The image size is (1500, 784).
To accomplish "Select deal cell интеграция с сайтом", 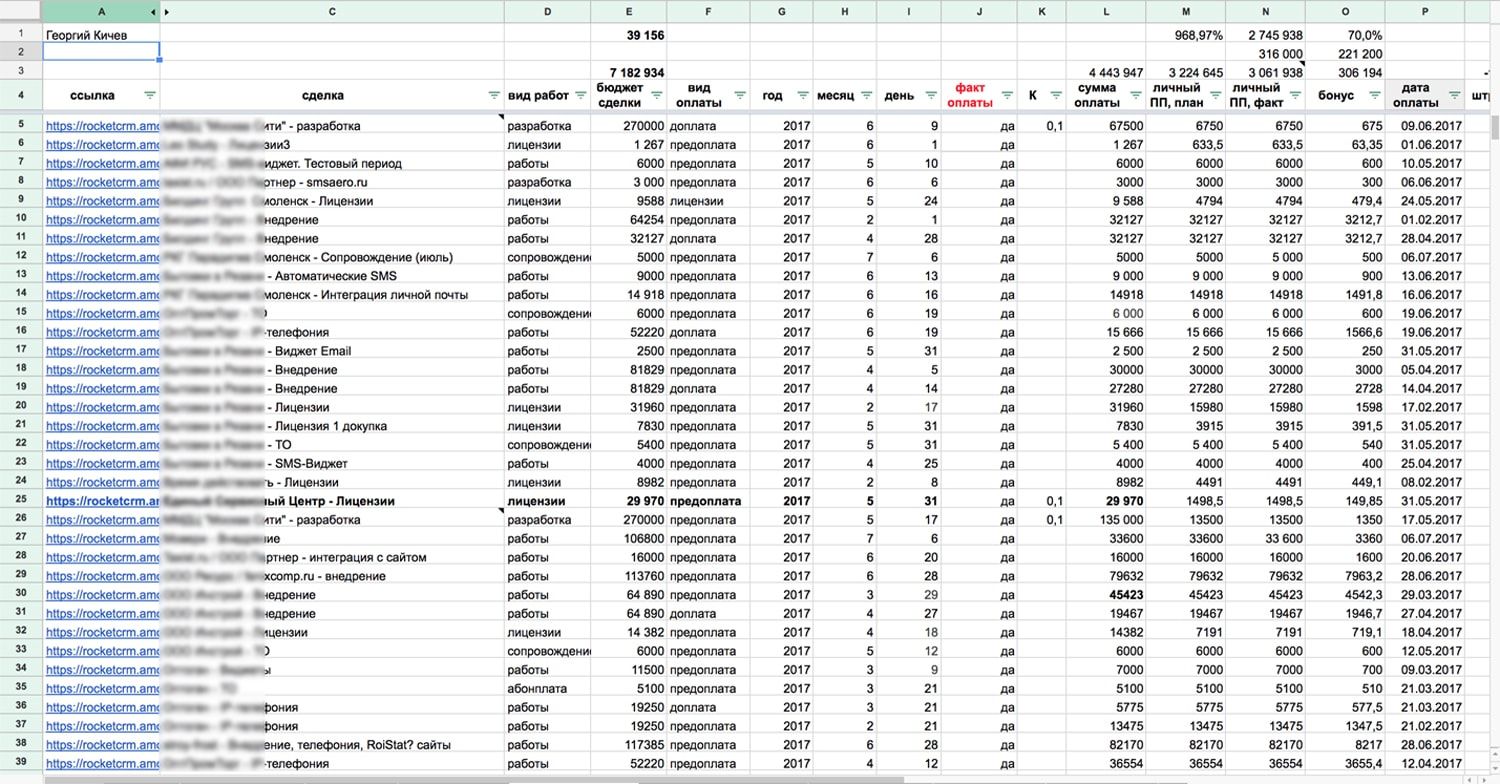I will [x=332, y=557].
